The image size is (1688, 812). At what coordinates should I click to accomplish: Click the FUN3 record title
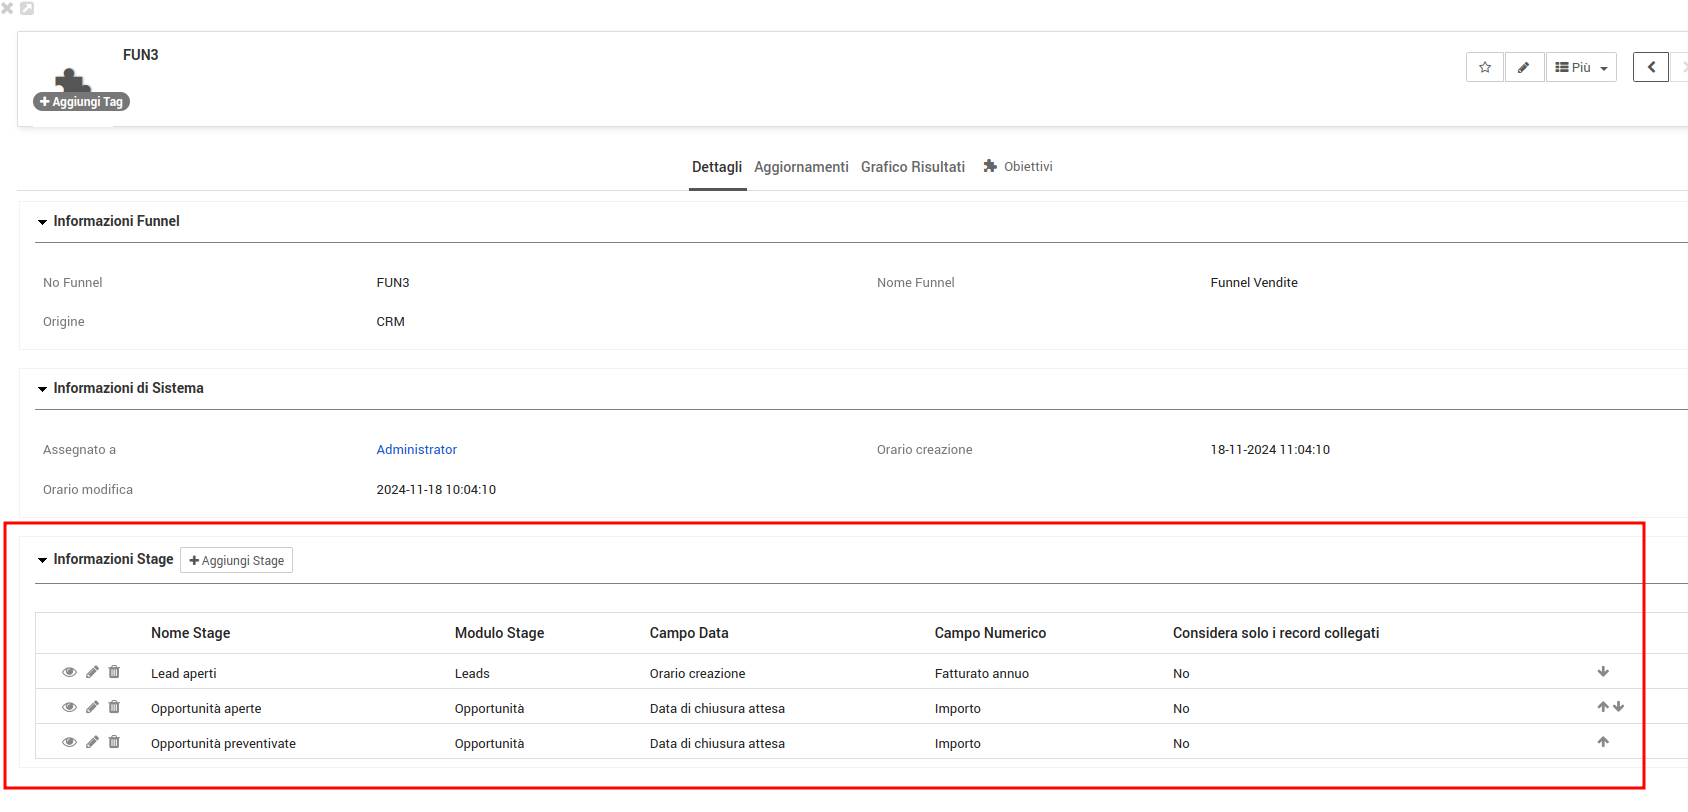coord(141,55)
